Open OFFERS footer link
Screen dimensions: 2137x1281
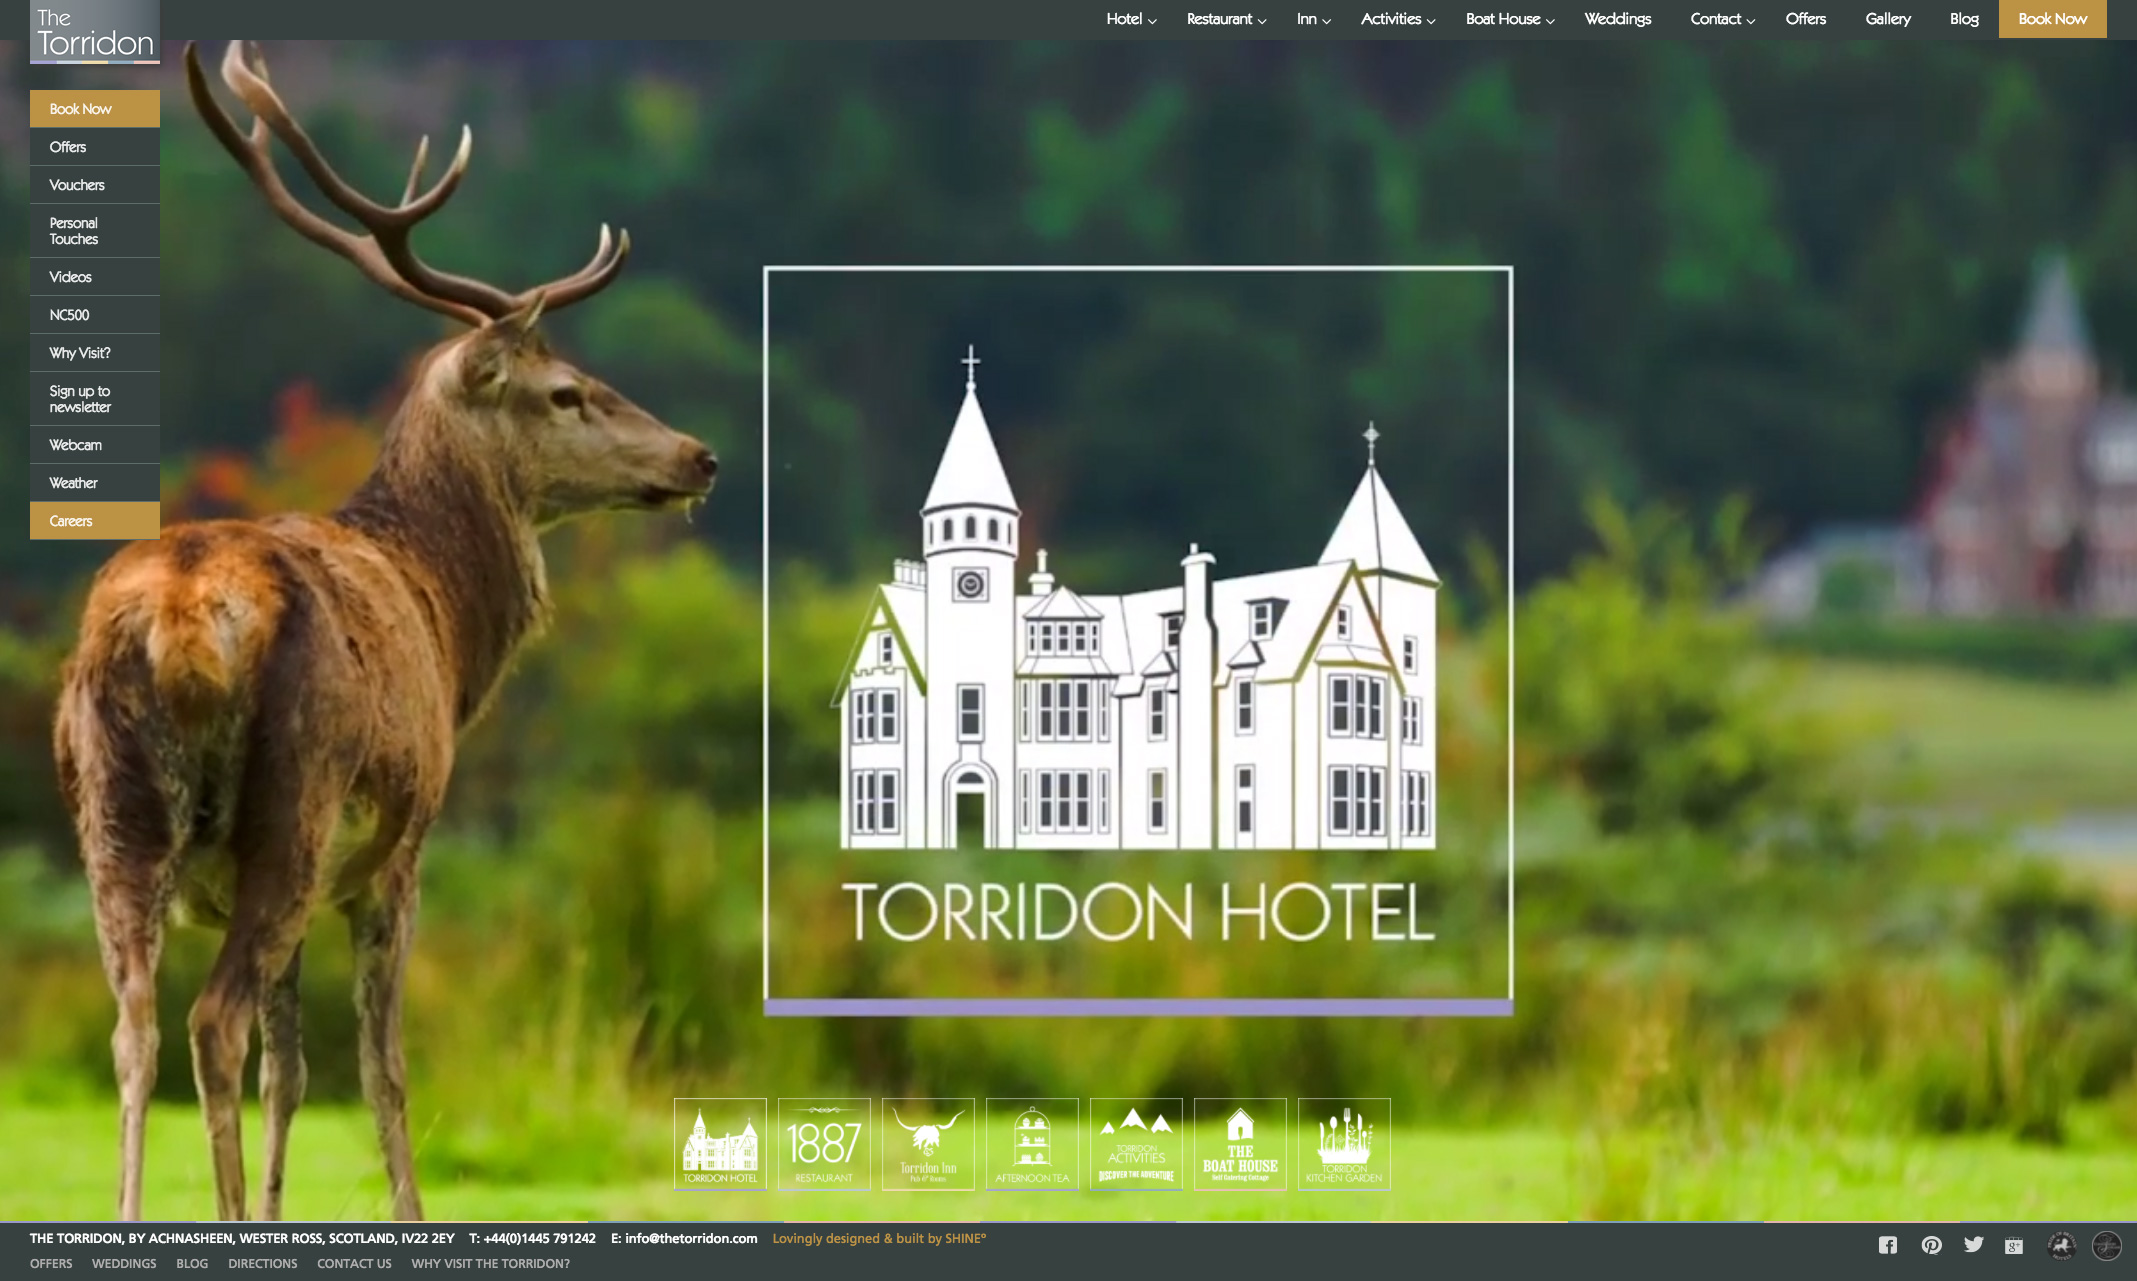point(51,1264)
